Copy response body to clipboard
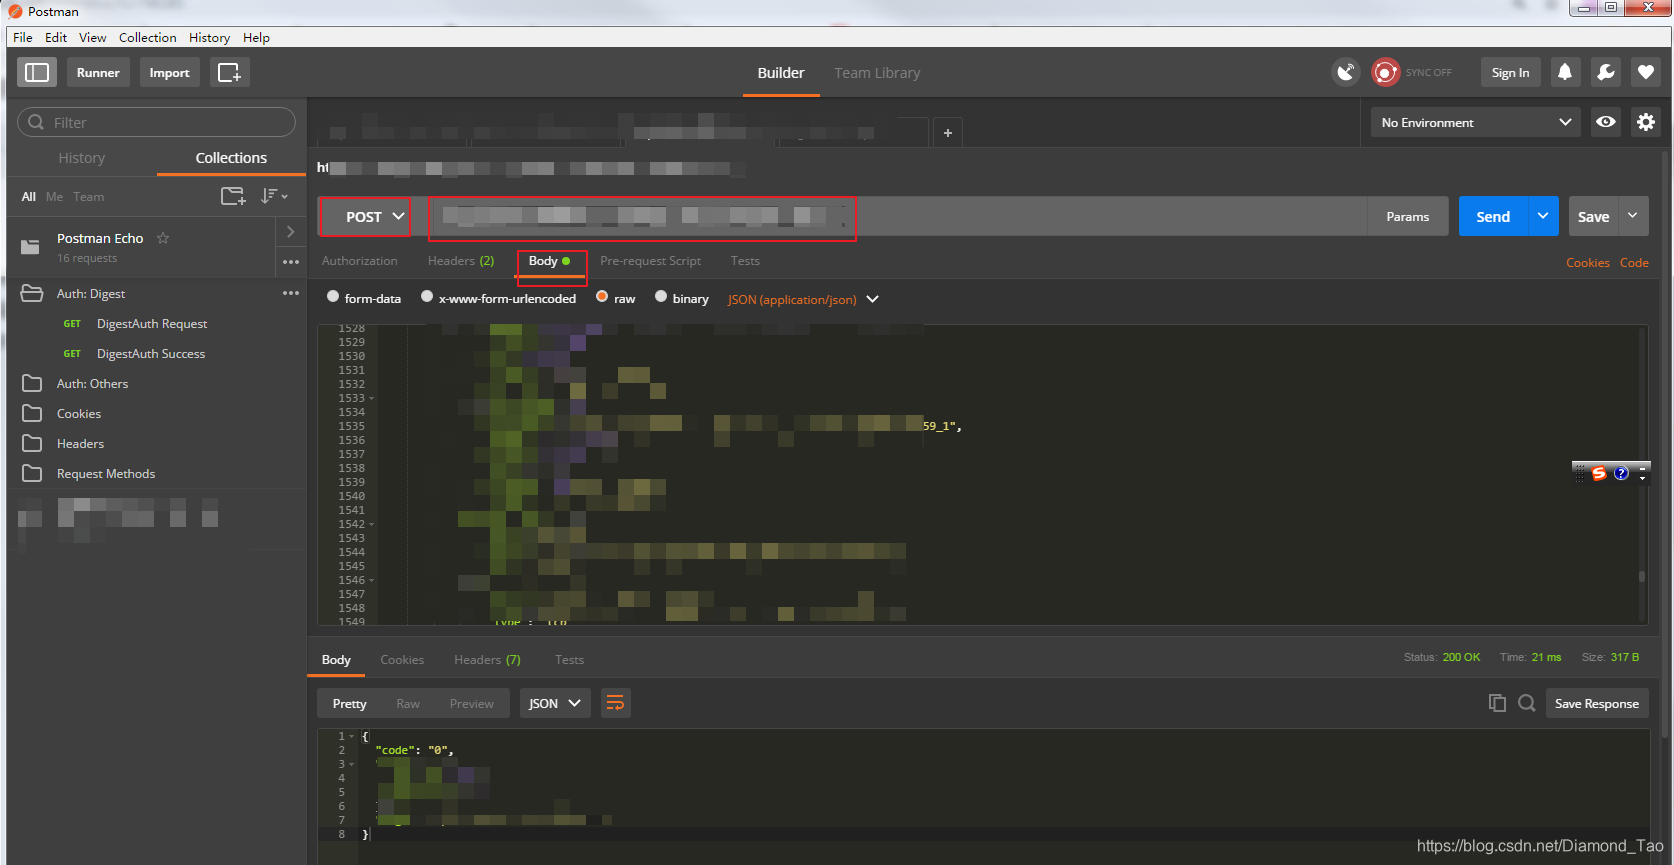This screenshot has width=1674, height=865. (1497, 703)
